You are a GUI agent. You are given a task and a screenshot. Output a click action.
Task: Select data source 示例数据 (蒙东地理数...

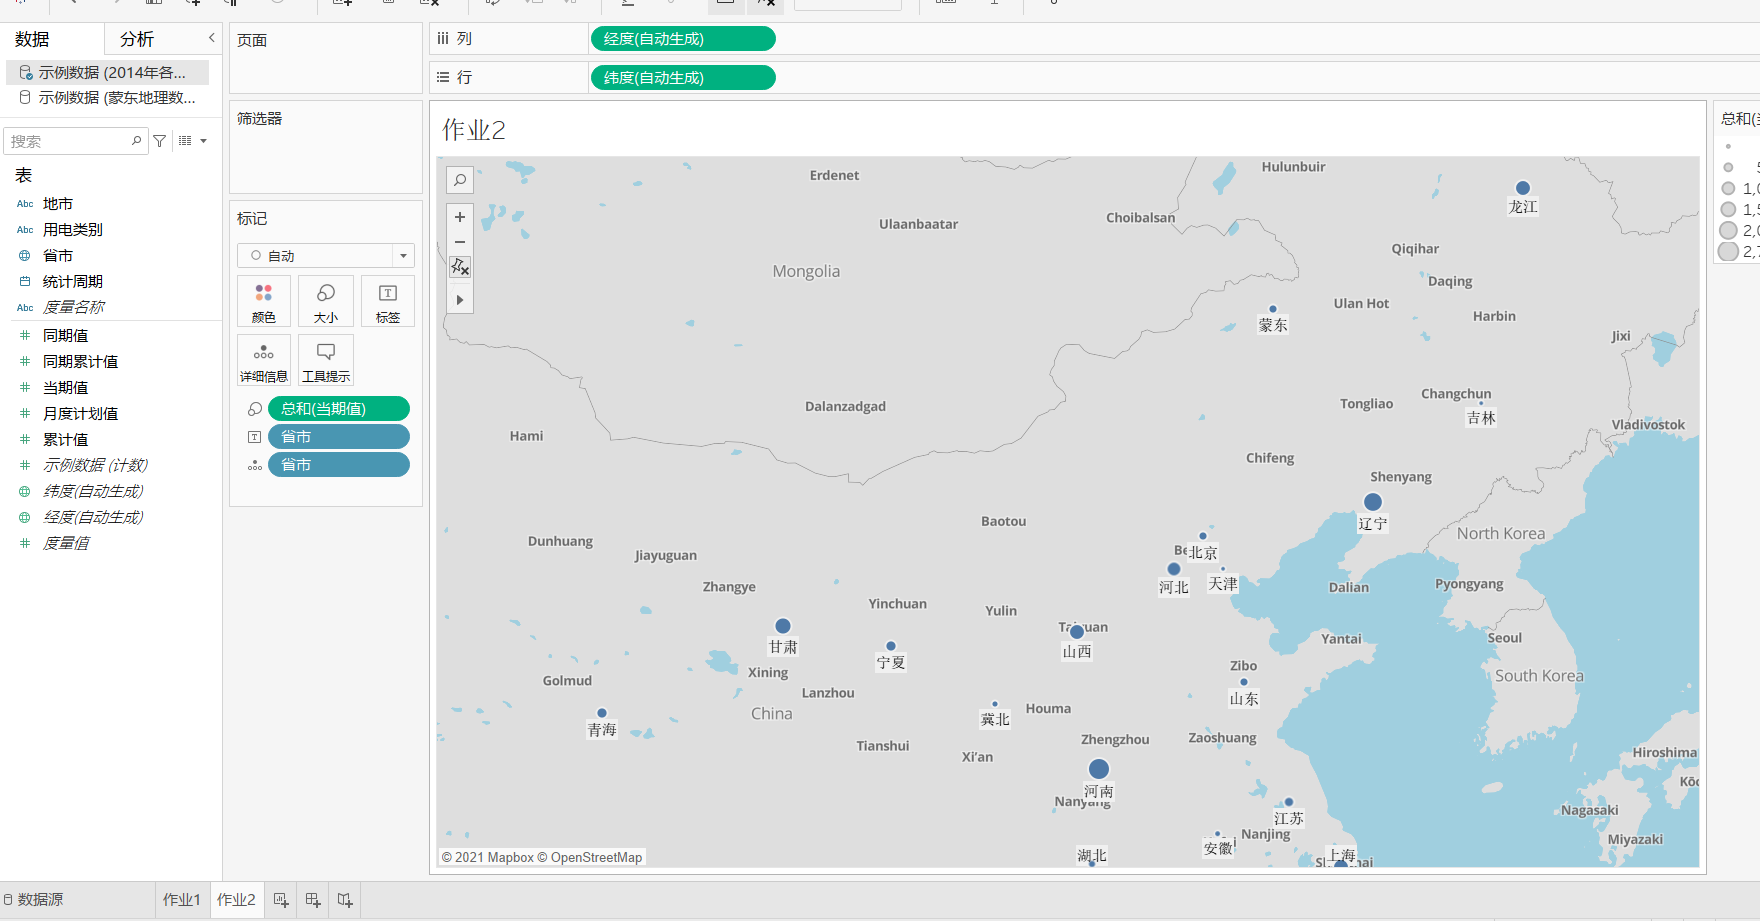(108, 97)
